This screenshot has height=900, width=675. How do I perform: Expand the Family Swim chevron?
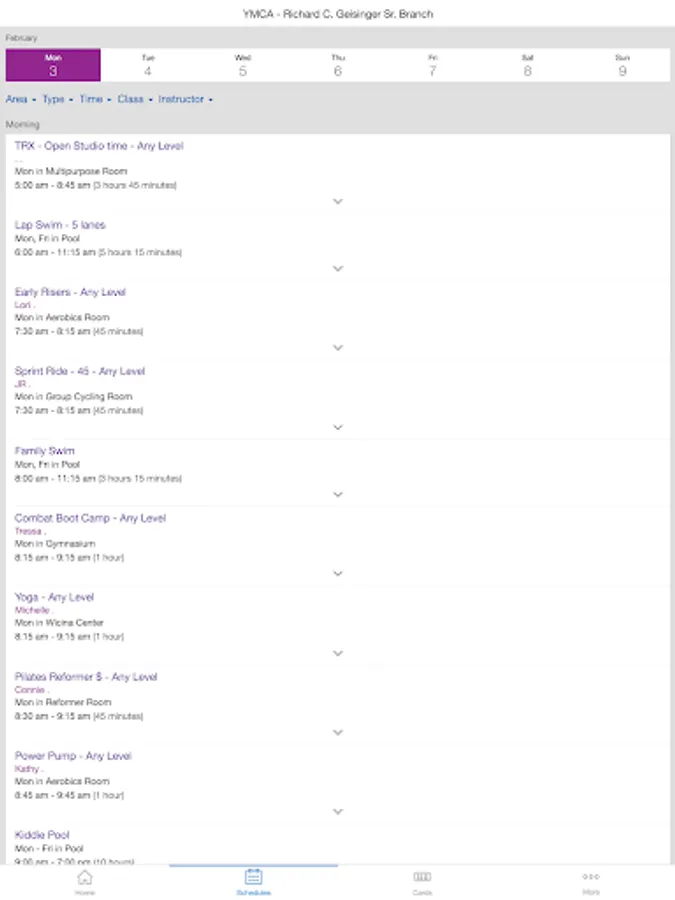pos(338,494)
